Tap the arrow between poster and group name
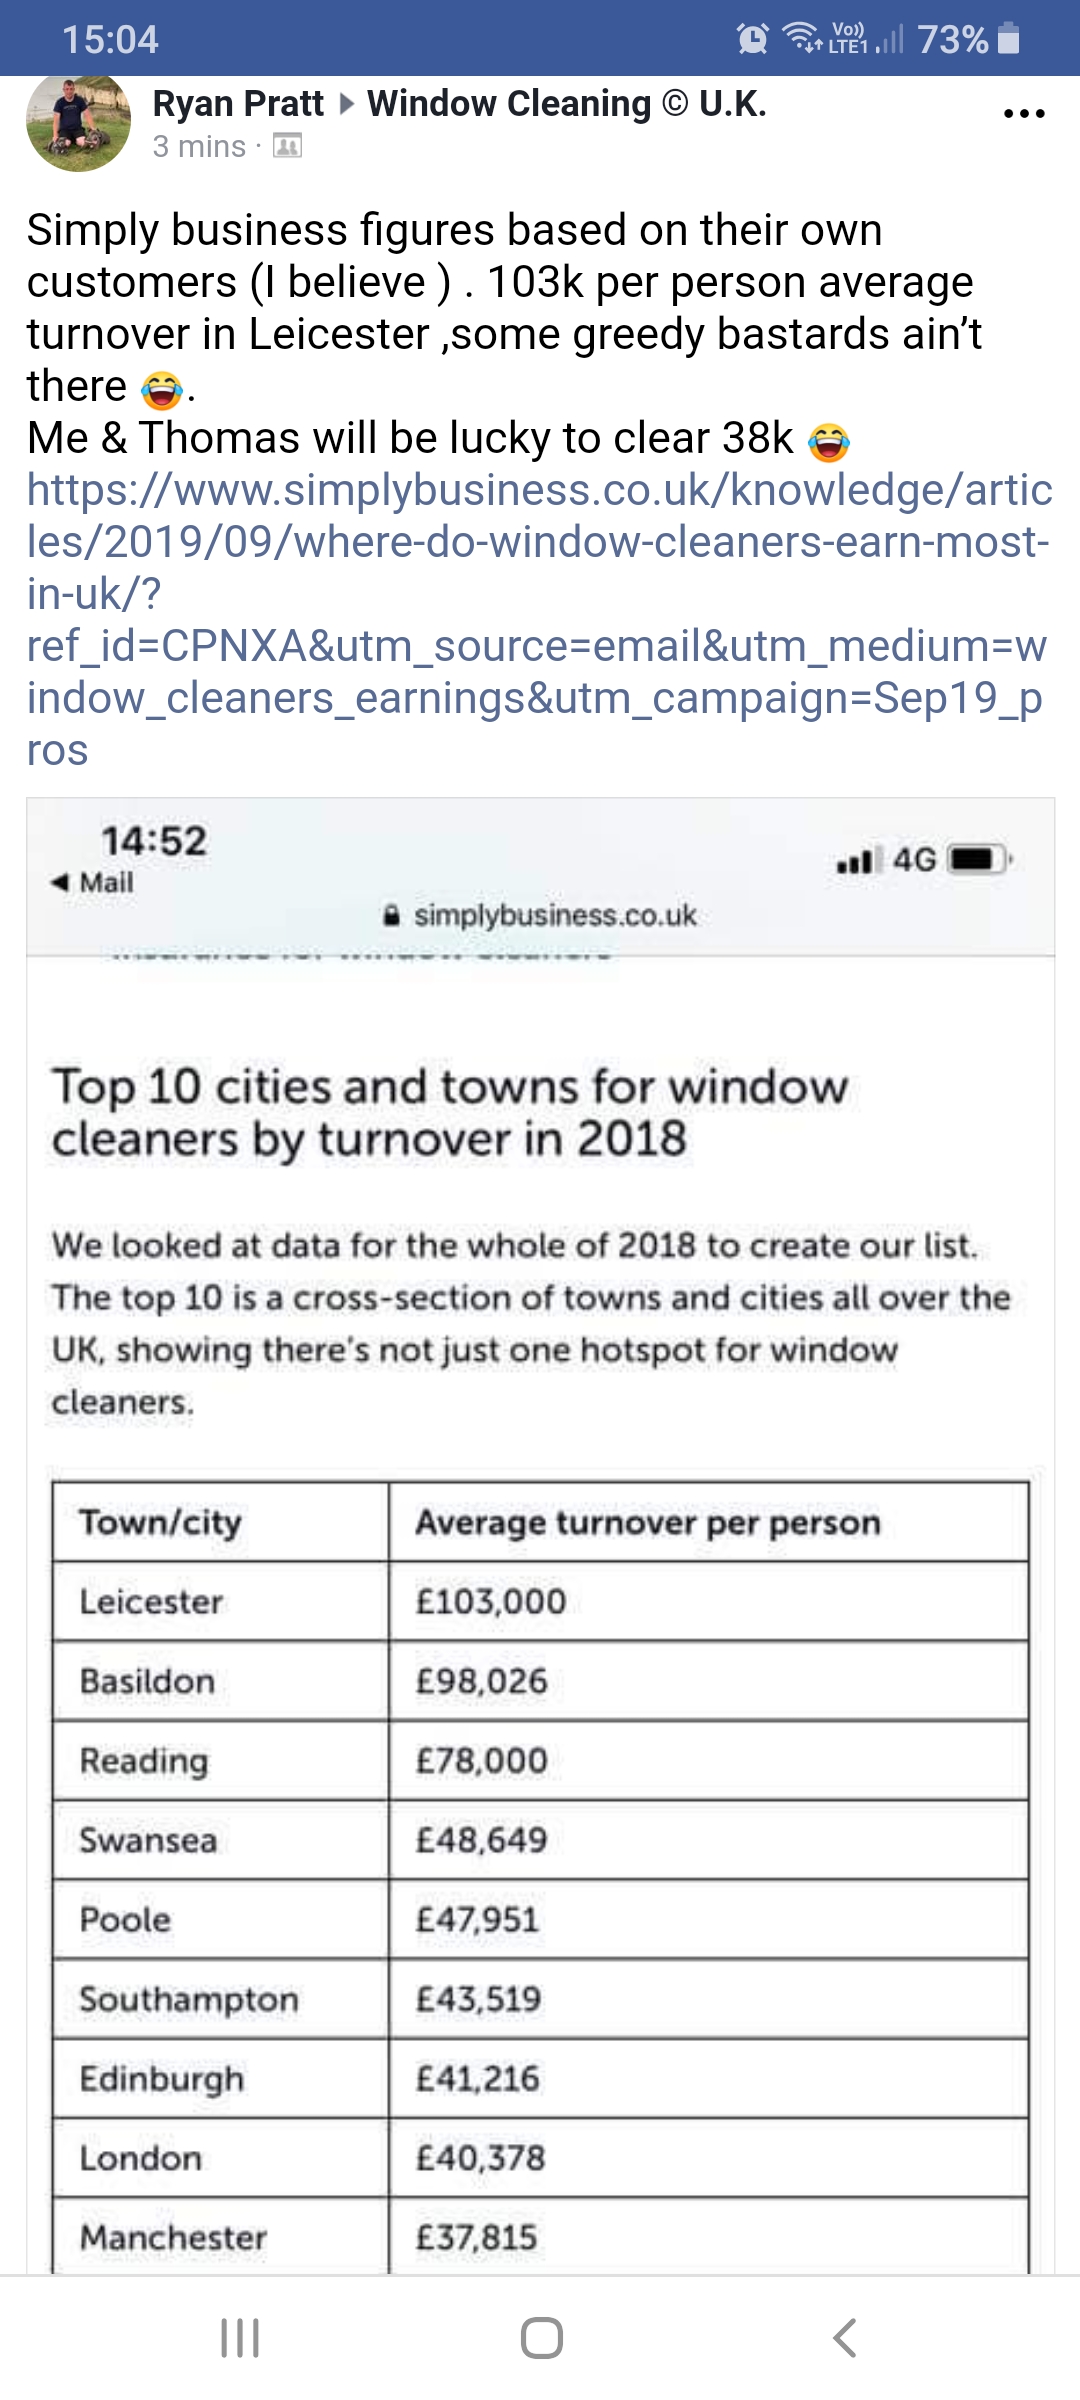Viewport: 1080px width, 2400px height. pos(346,104)
